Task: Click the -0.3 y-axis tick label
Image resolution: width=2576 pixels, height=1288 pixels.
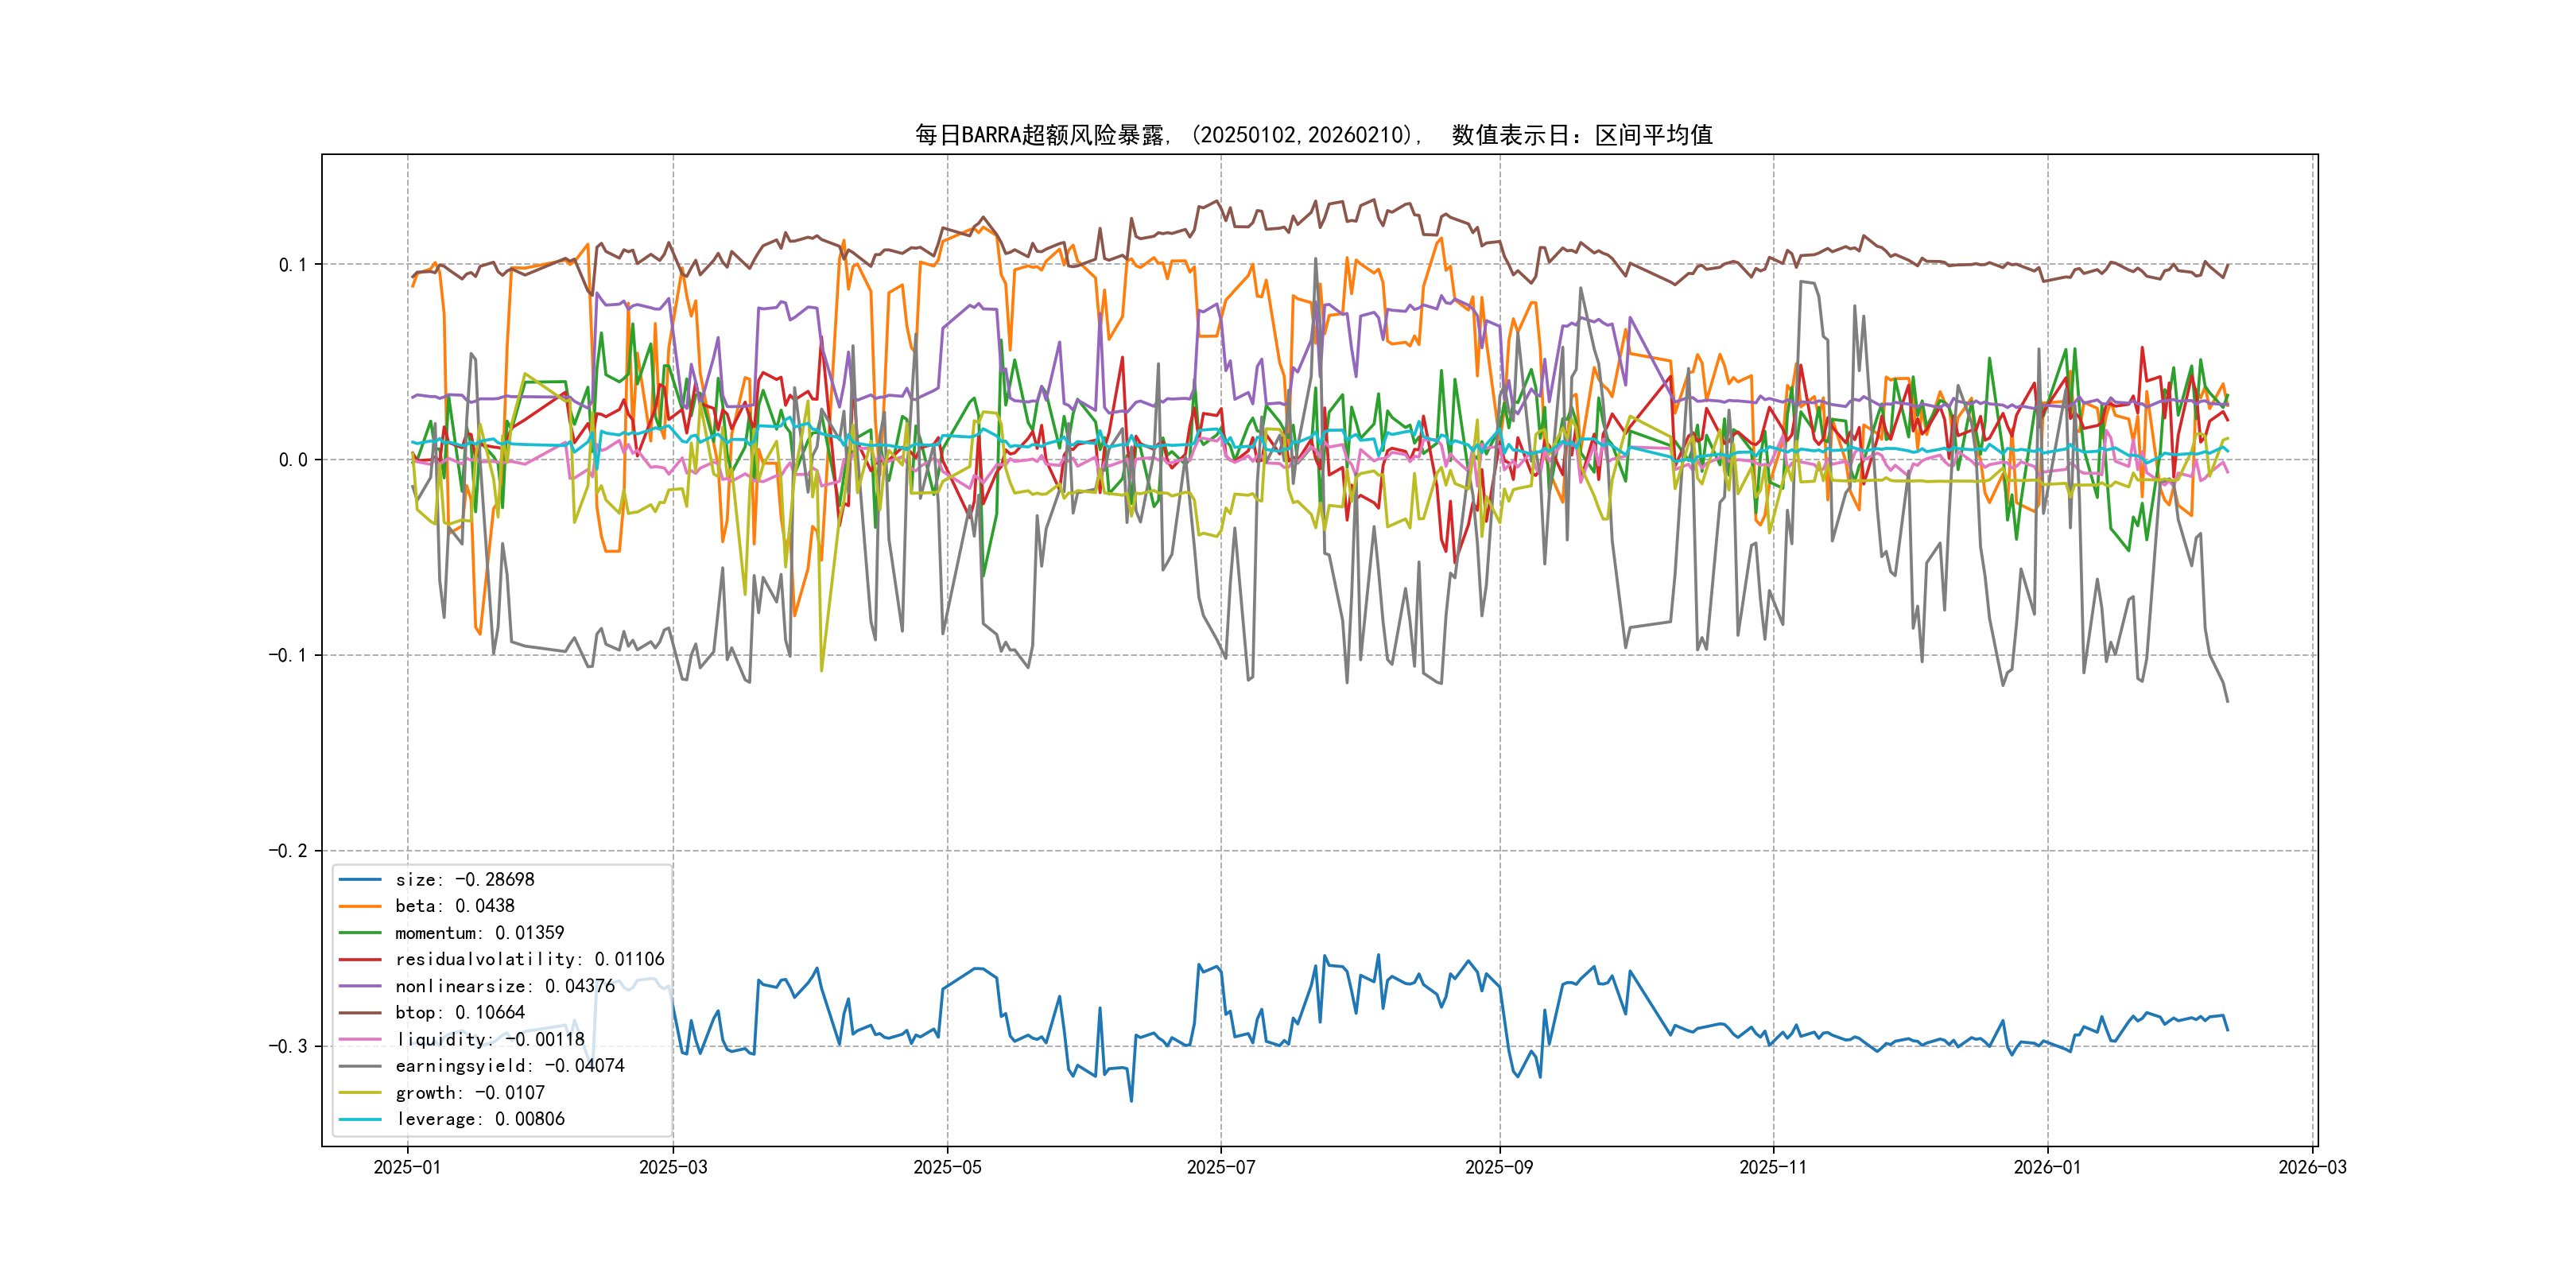Action: (288, 1047)
